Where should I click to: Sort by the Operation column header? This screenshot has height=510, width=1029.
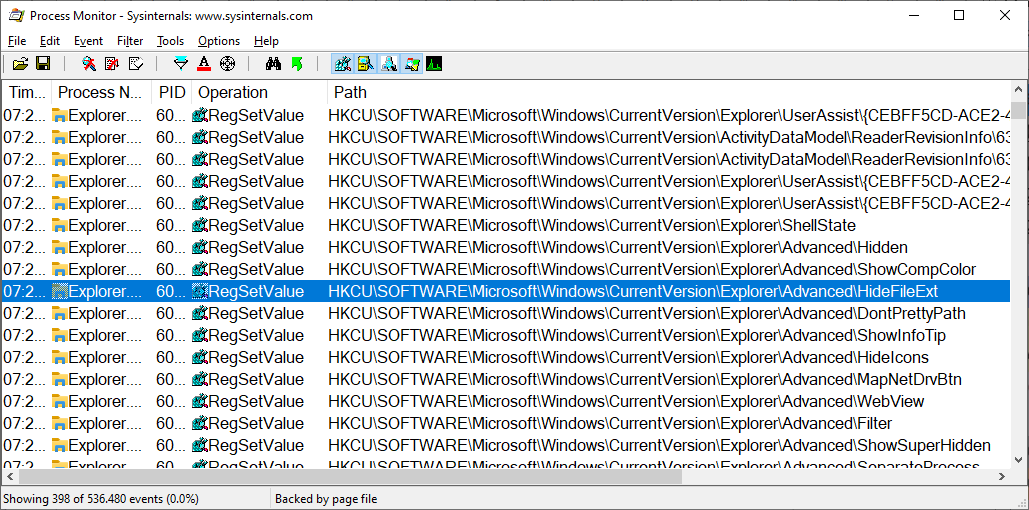(x=259, y=93)
